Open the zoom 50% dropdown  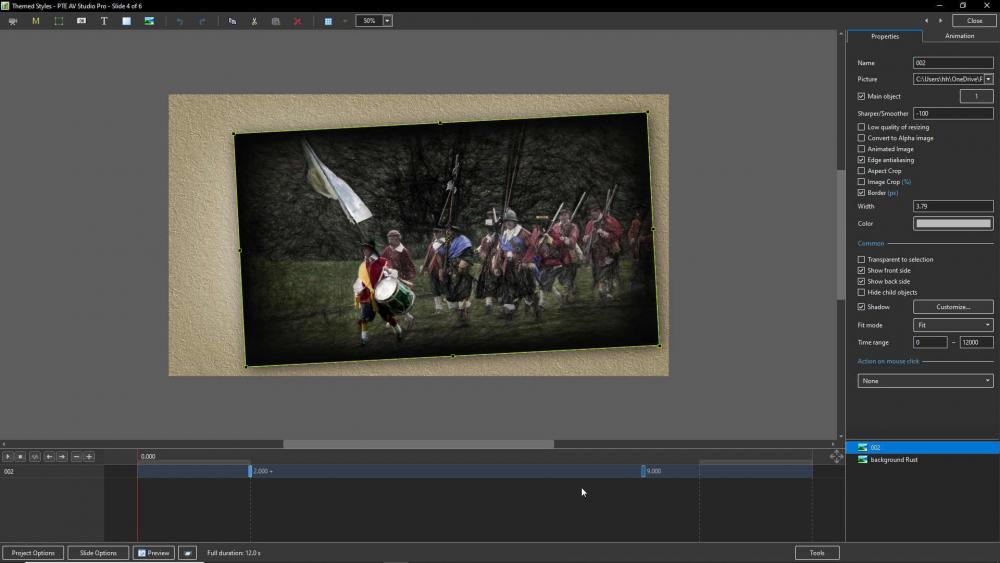[x=387, y=21]
